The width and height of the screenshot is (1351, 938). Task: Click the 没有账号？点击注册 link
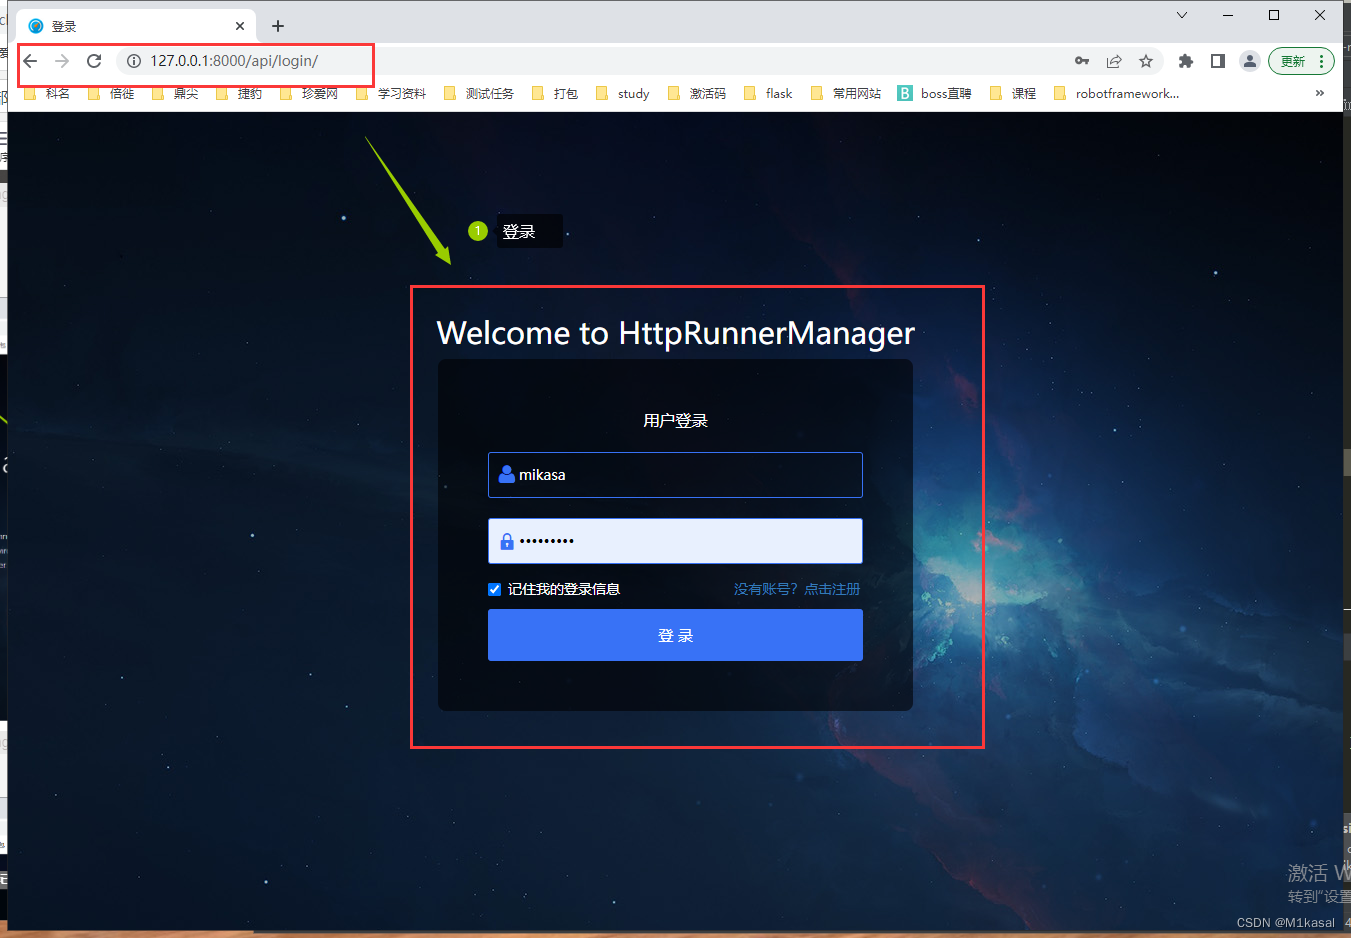797,589
